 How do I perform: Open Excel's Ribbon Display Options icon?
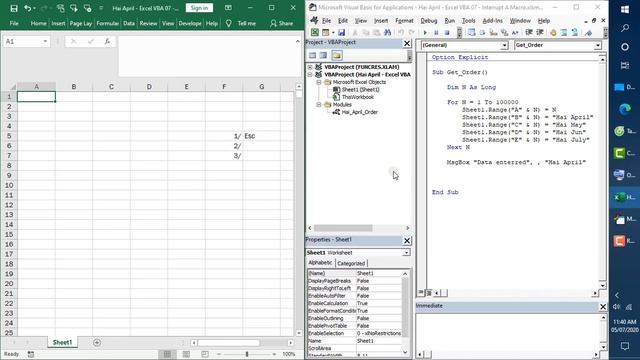click(x=229, y=8)
